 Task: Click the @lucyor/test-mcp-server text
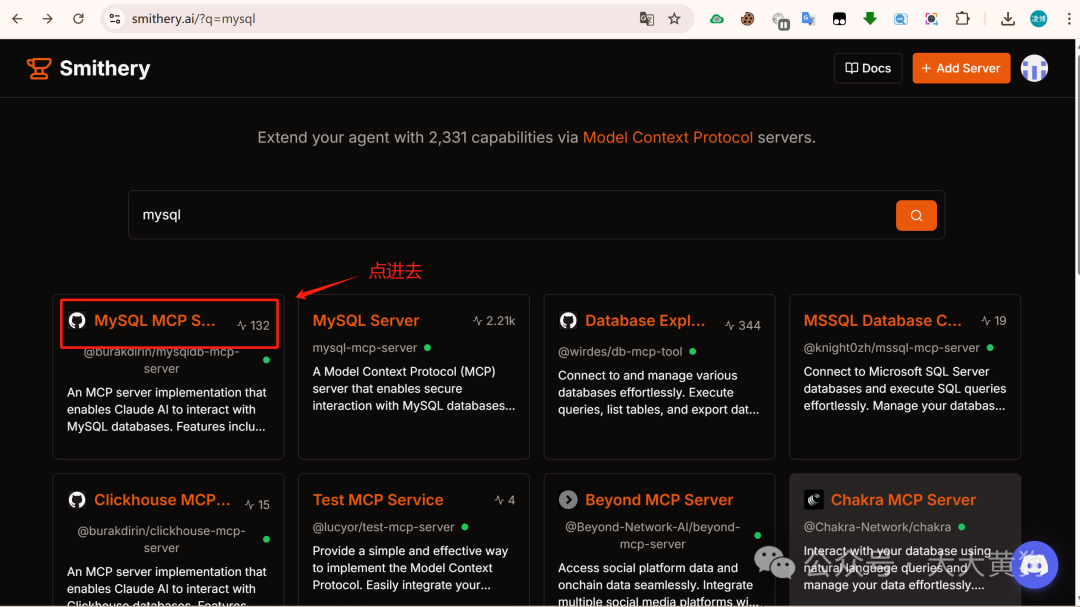tap(384, 527)
